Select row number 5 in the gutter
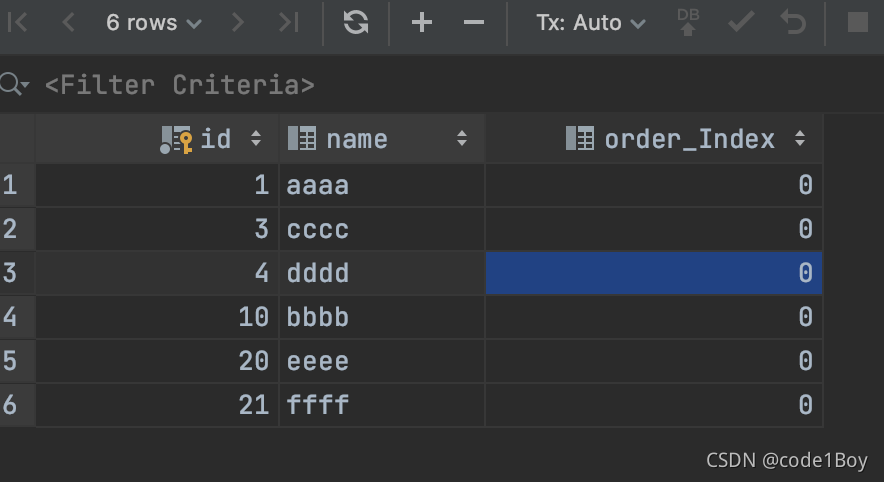884x482 pixels. (11, 361)
